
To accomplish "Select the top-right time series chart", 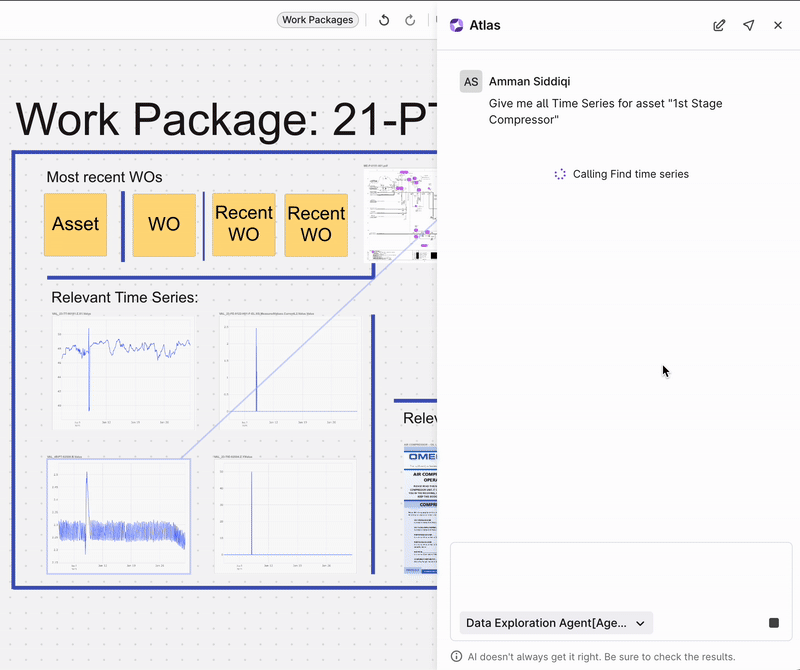I will 290,373.
